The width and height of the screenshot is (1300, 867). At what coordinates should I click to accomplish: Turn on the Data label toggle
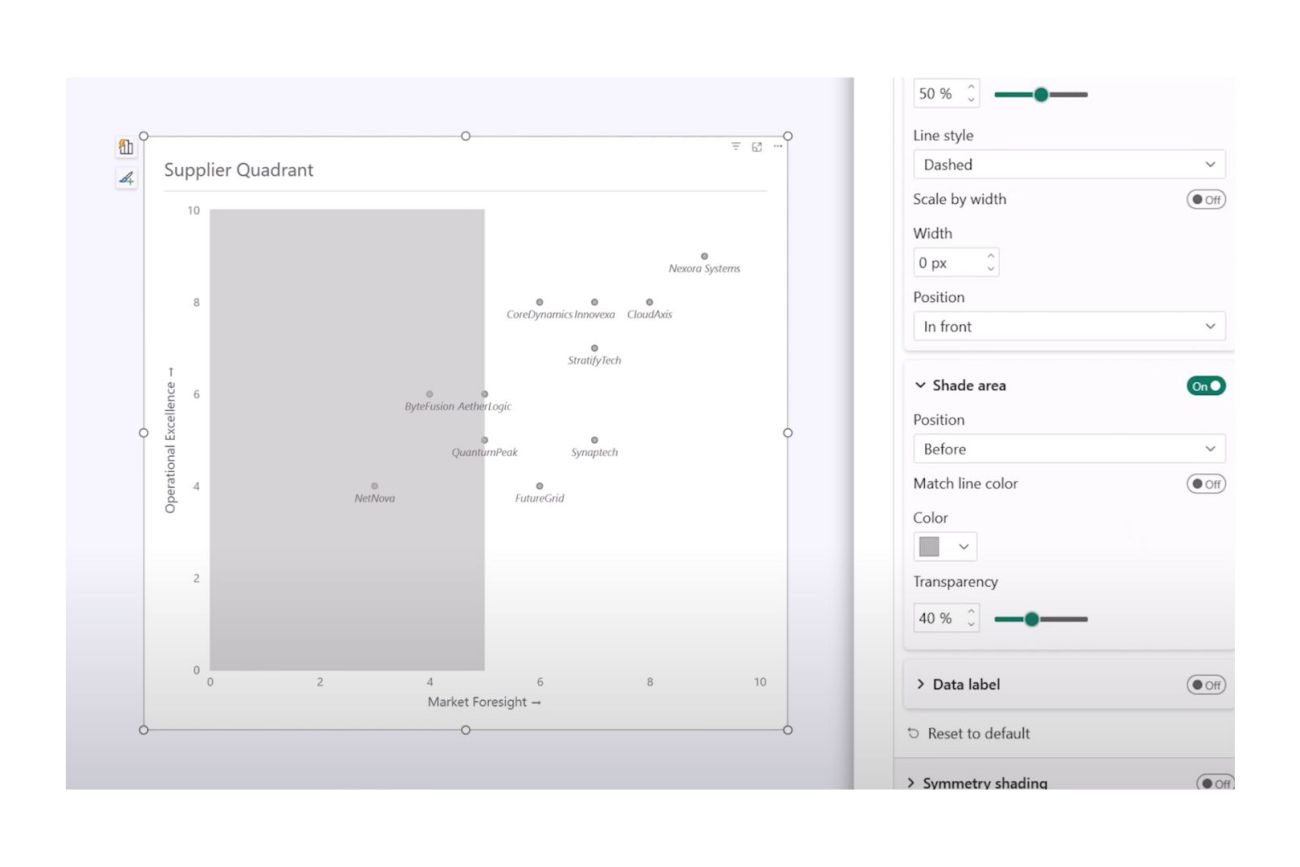coord(1206,685)
